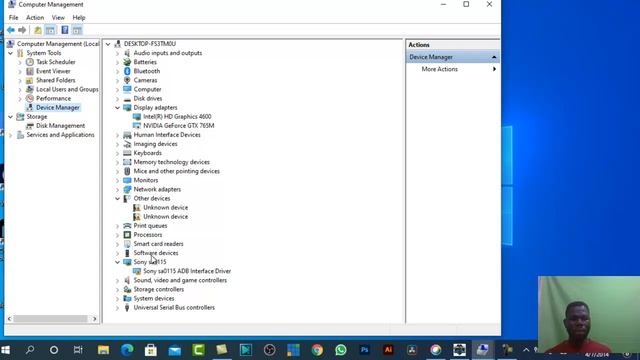Open WhatsApp from the taskbar
This screenshot has width=640, height=360.
coord(341,350)
